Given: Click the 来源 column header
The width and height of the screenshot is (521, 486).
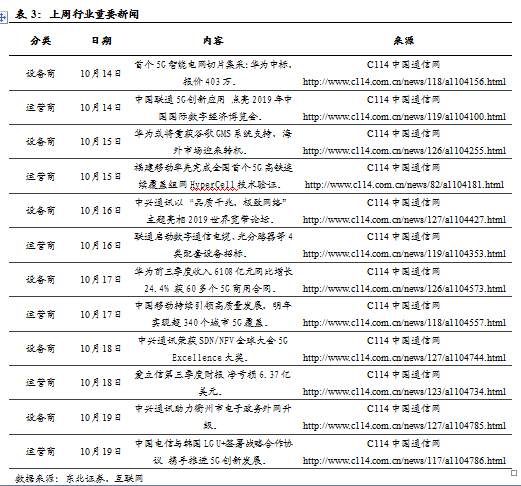Looking at the screenshot, I should tap(404, 41).
